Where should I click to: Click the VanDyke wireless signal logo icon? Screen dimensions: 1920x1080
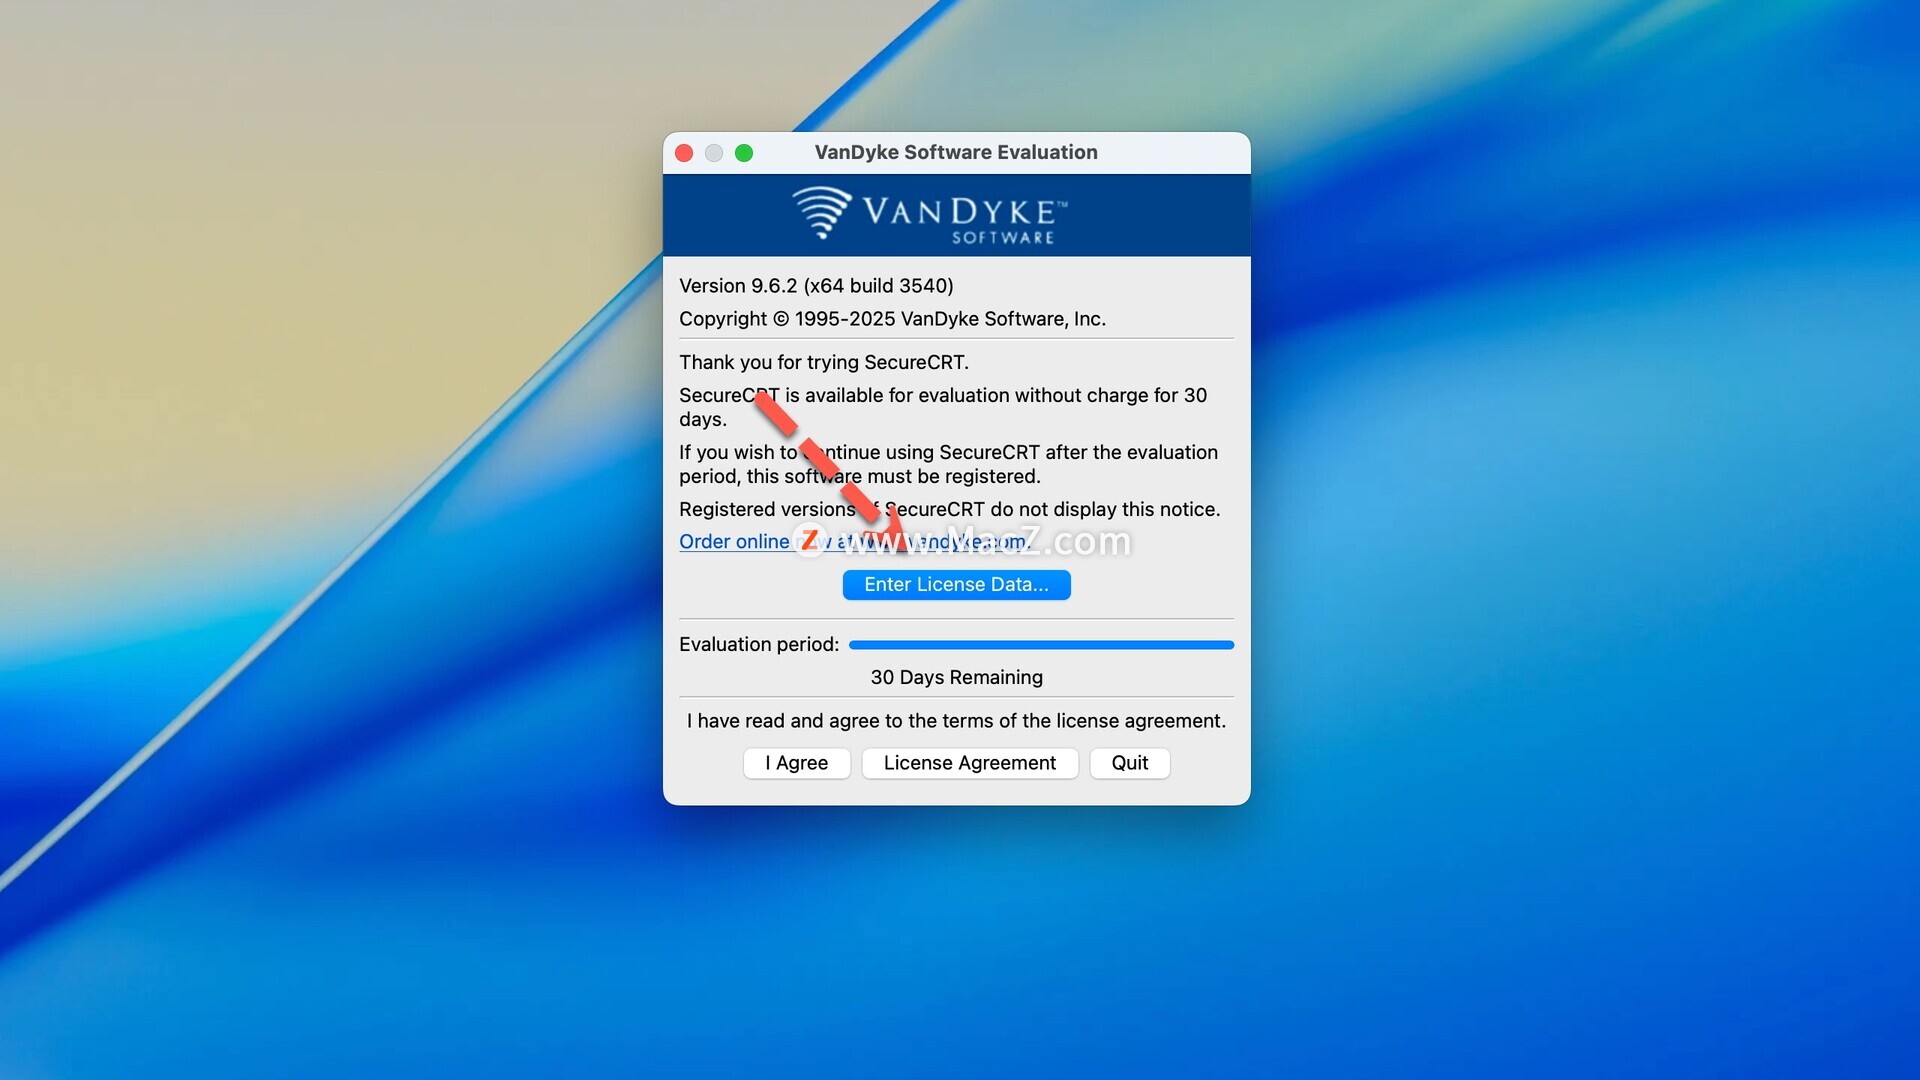pos(822,213)
